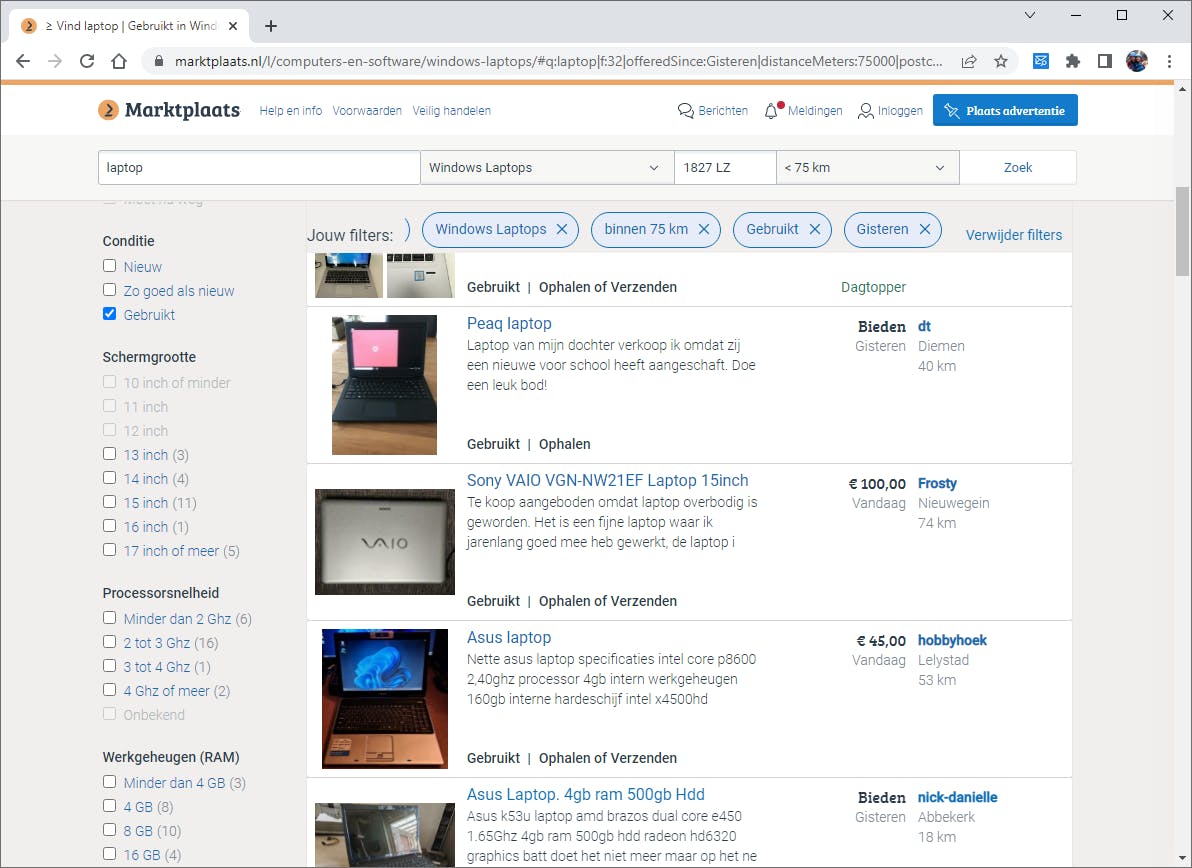Open the Asus laptop listing title
The width and height of the screenshot is (1192, 868).
[509, 638]
